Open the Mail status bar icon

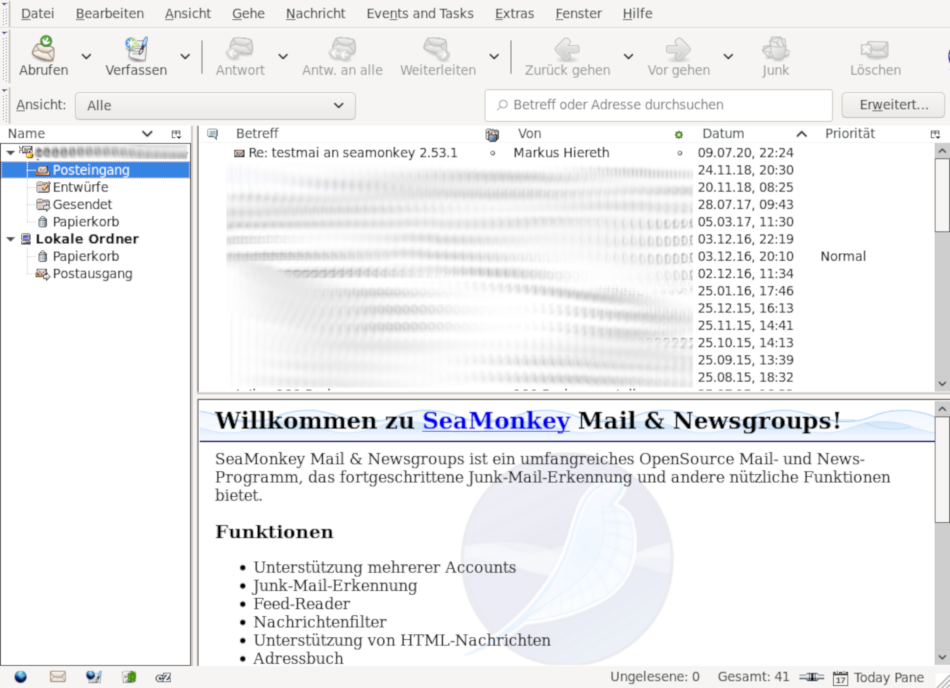tap(58, 676)
